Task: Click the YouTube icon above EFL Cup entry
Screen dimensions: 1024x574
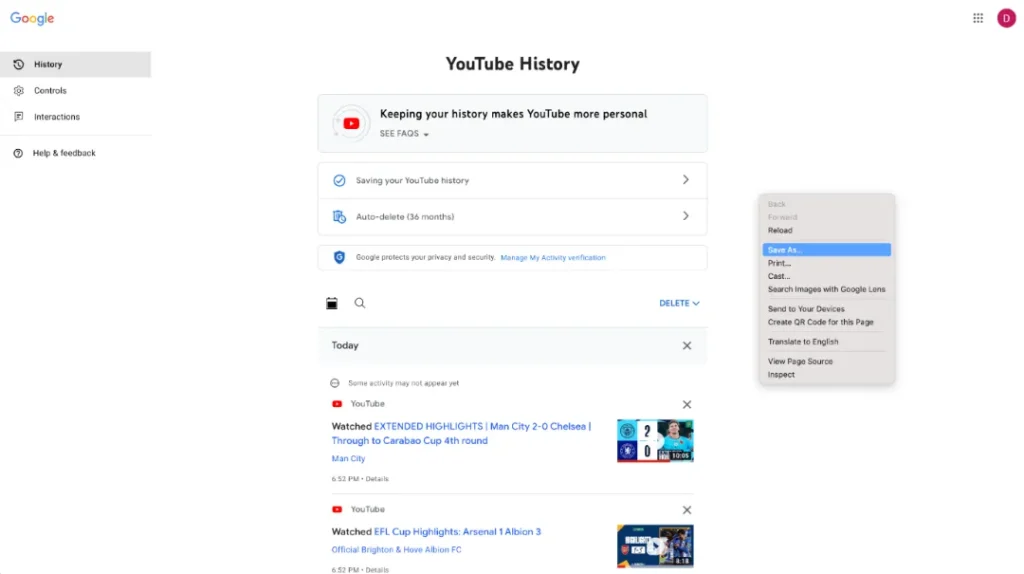Action: 337,509
